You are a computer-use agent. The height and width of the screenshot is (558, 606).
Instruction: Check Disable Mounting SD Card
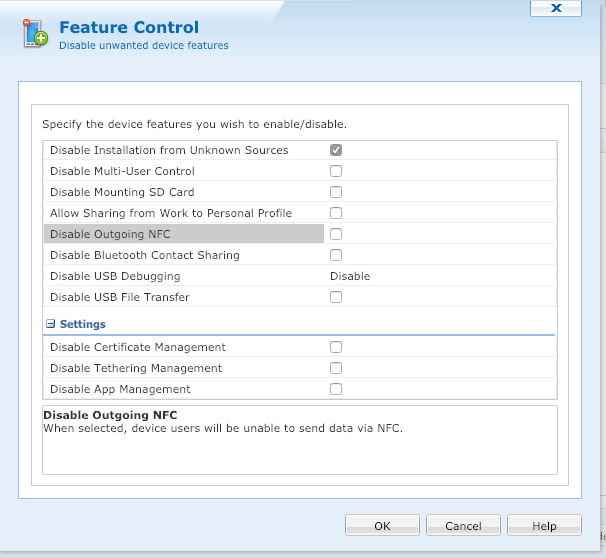coord(336,192)
